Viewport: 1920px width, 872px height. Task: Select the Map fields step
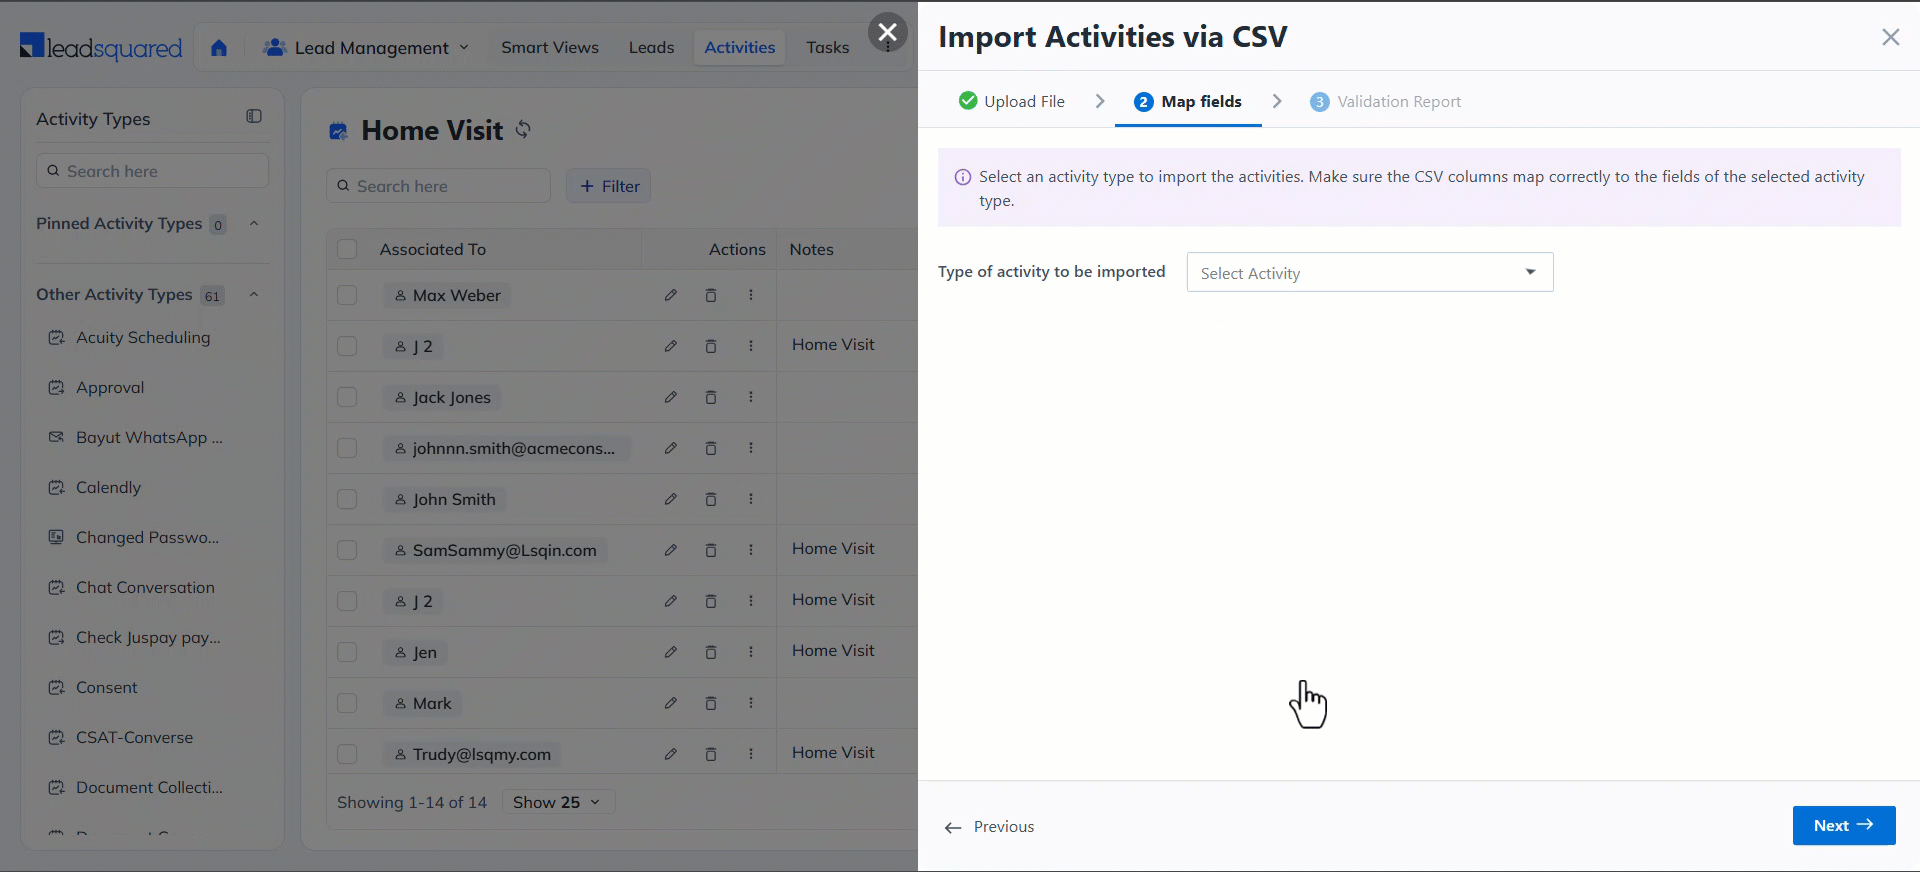[1188, 101]
